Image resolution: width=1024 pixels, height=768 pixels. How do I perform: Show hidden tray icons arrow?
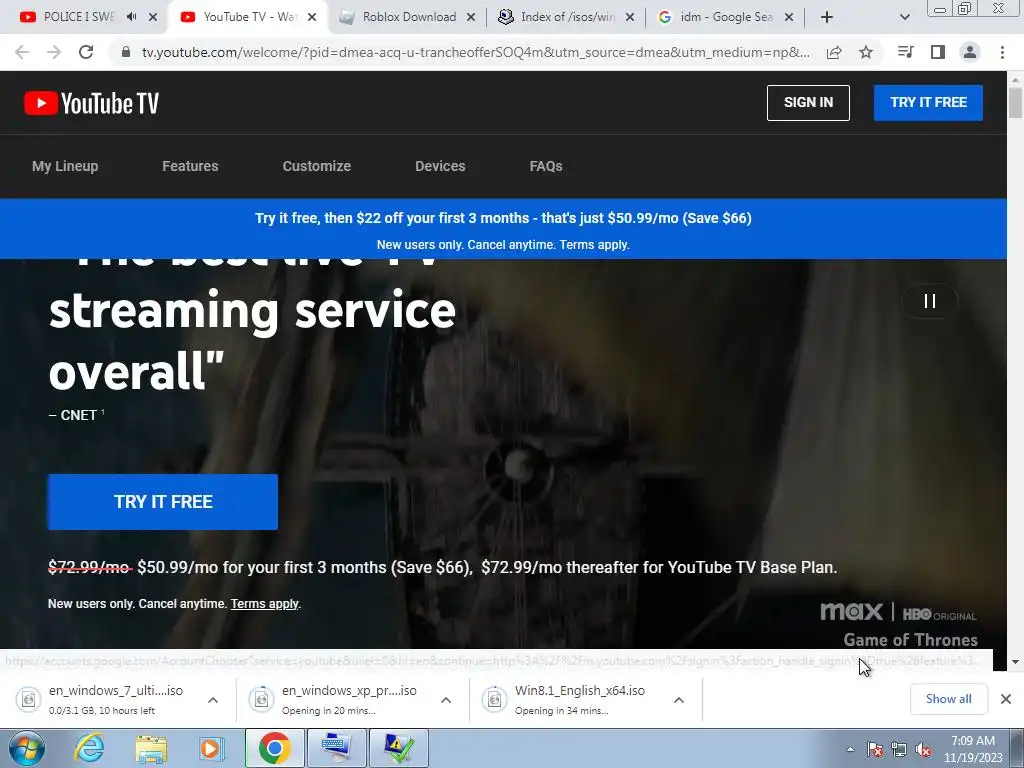[x=850, y=750]
